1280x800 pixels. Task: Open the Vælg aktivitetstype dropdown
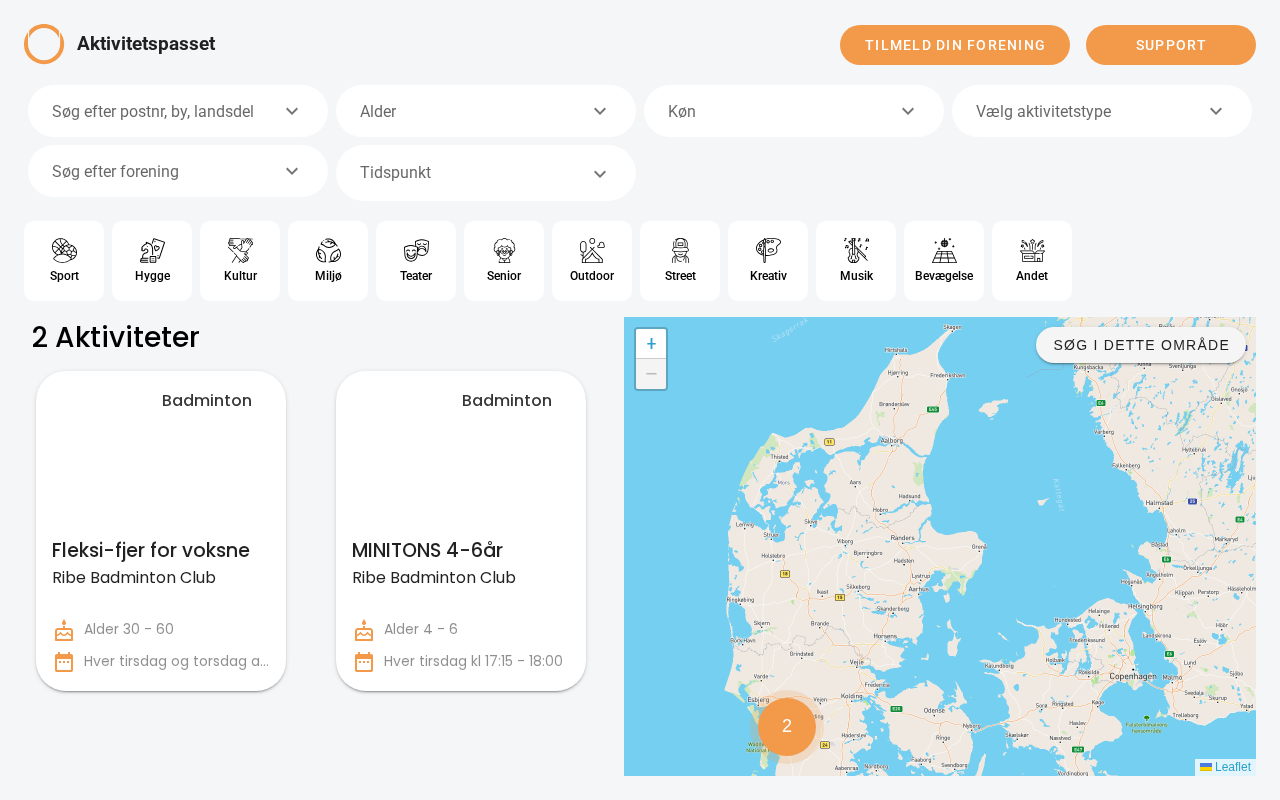(x=1102, y=111)
